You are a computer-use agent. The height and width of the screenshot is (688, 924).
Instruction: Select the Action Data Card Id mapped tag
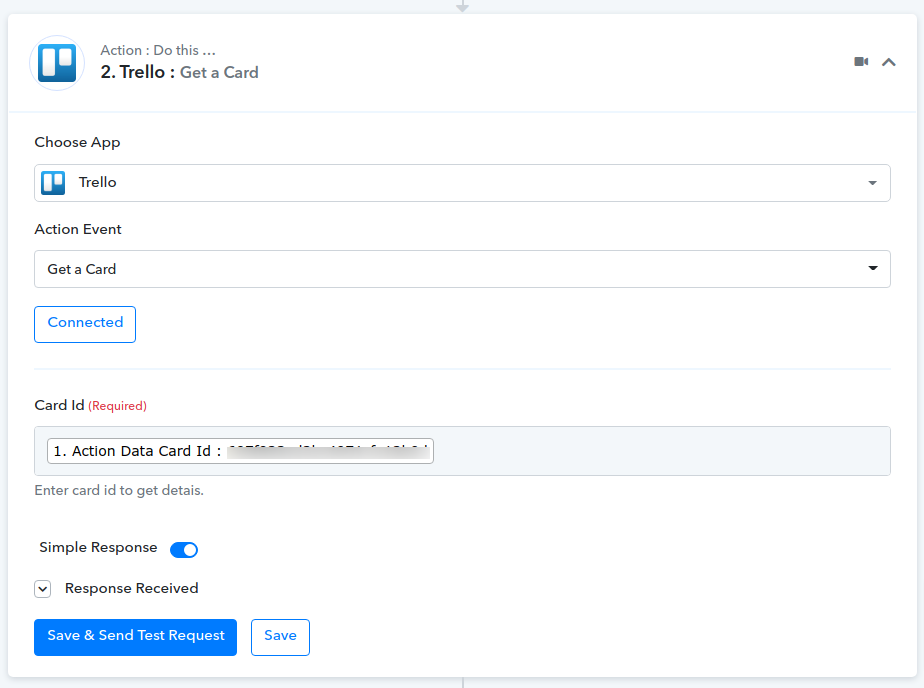pos(240,451)
